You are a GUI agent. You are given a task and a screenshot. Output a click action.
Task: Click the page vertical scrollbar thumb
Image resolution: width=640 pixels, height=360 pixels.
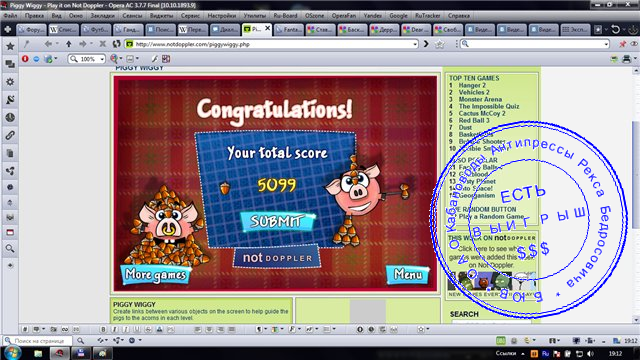[636, 176]
